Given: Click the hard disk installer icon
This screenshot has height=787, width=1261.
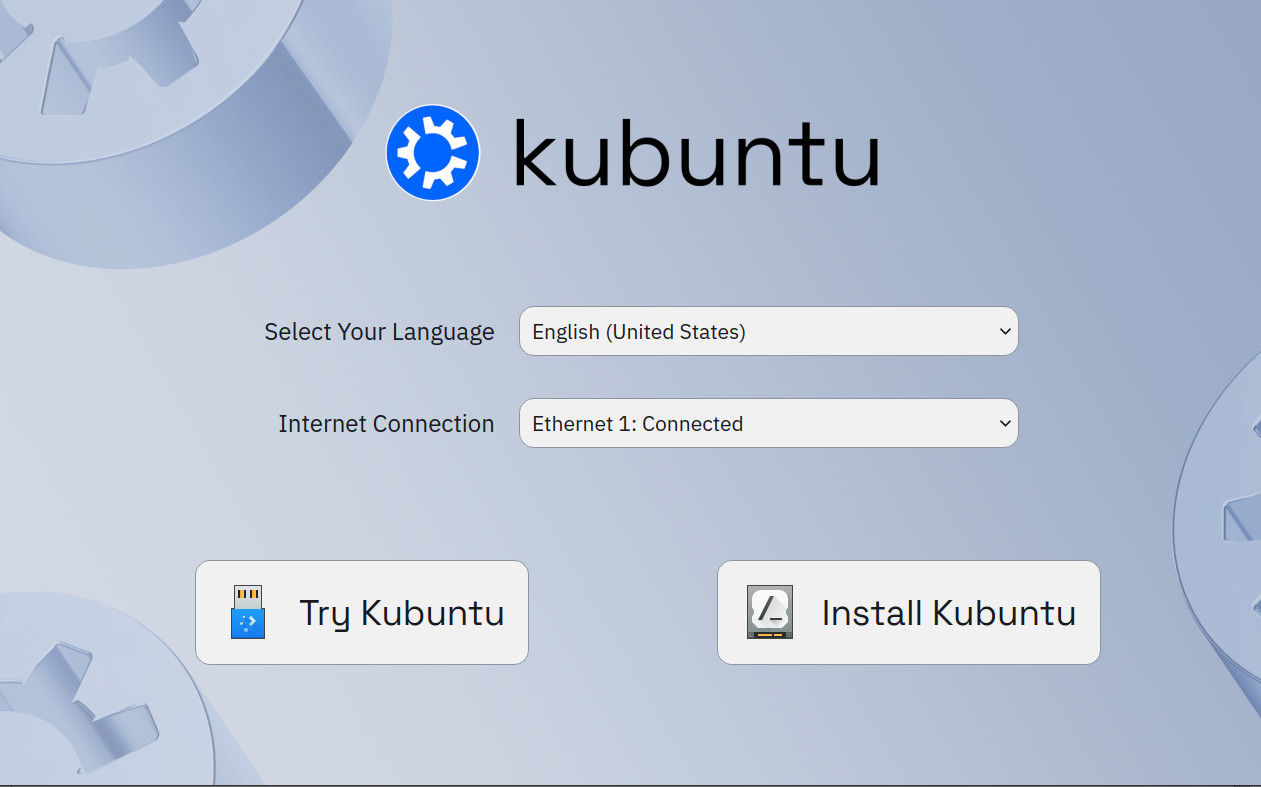Looking at the screenshot, I should click(x=770, y=612).
